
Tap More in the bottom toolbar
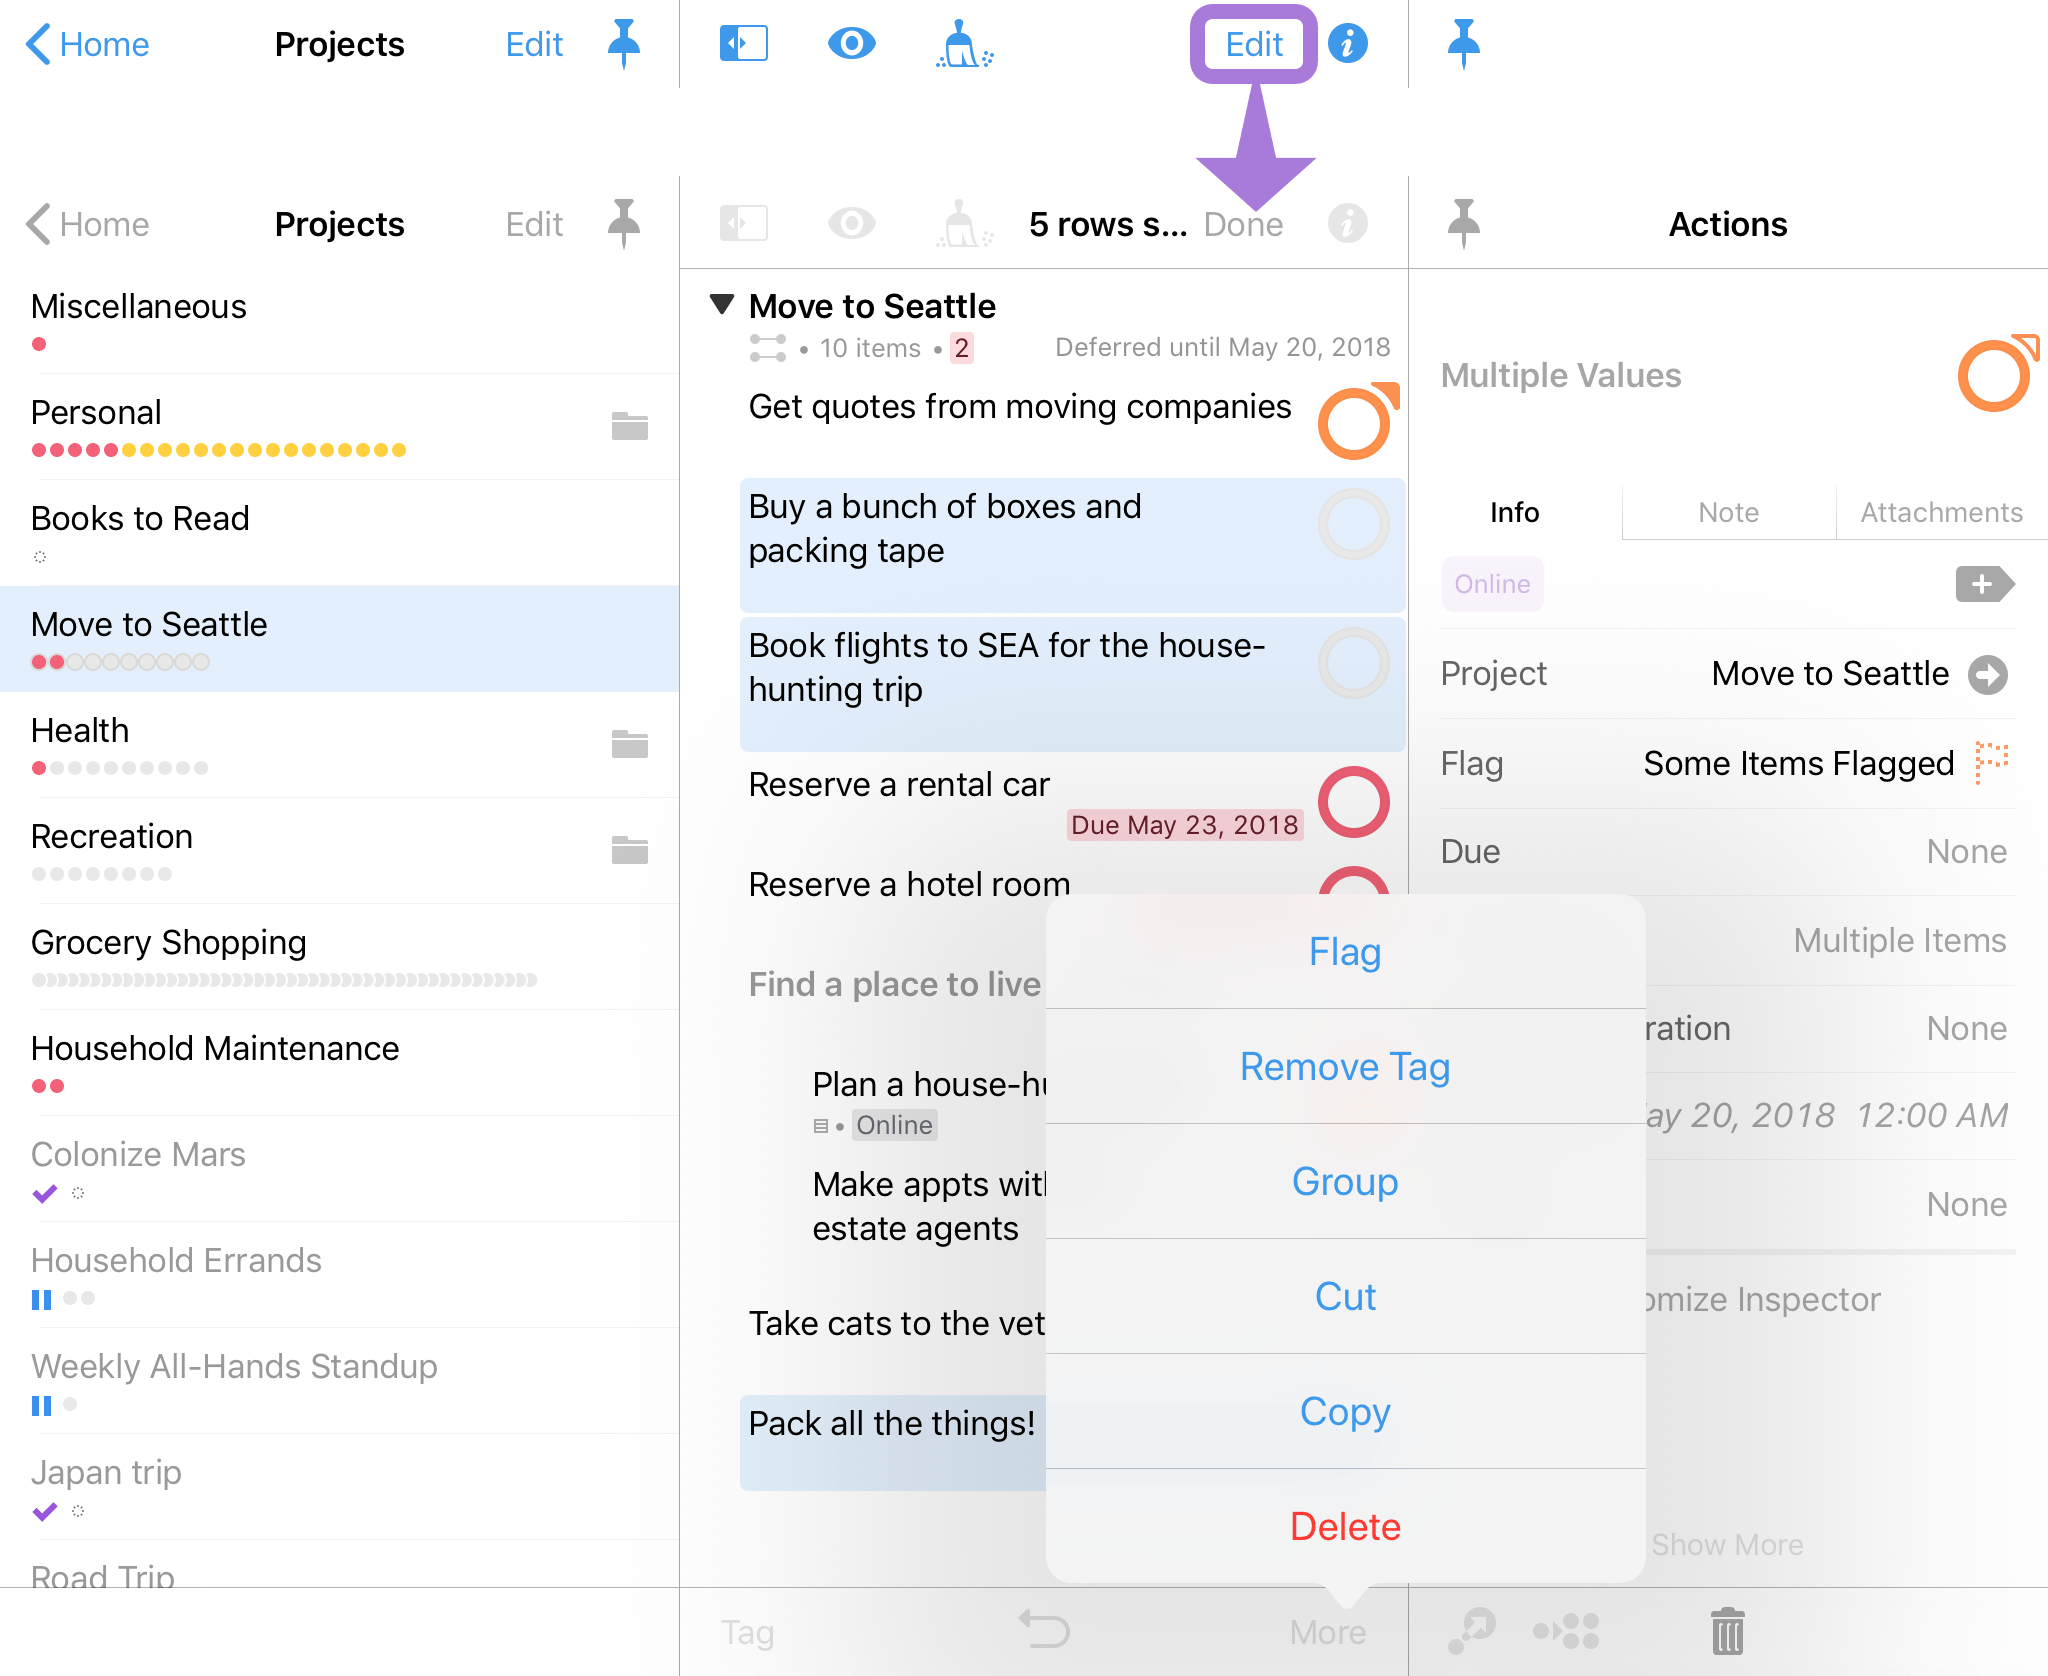coord(1328,1632)
